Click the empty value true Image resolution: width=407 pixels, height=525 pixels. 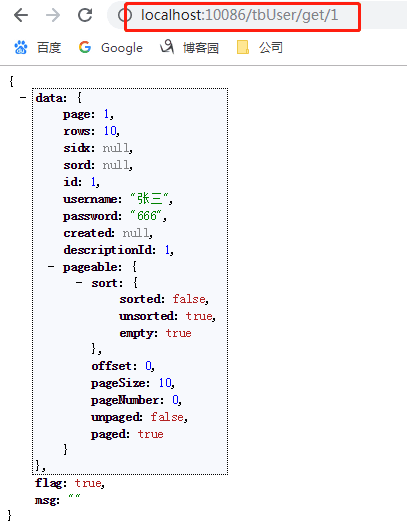pos(178,333)
